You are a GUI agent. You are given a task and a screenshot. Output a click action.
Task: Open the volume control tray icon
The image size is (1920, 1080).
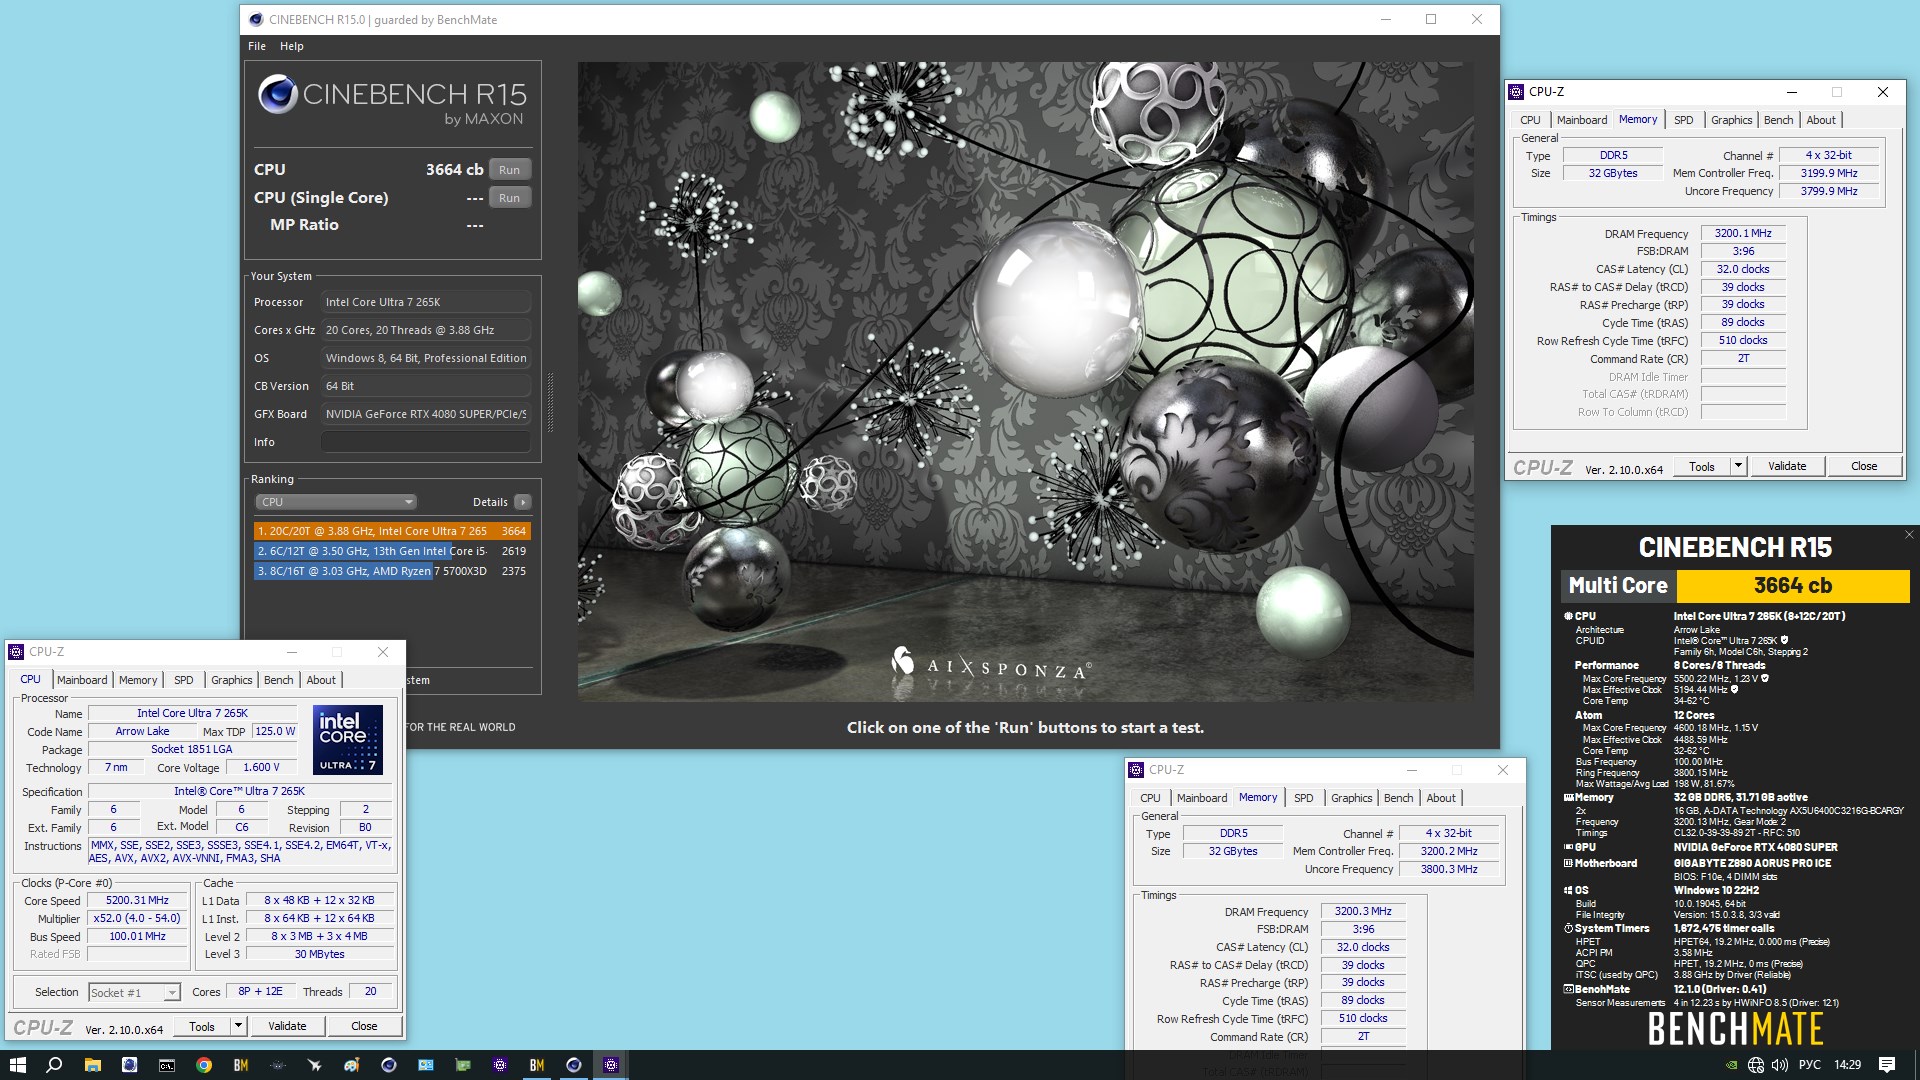tap(1780, 1065)
